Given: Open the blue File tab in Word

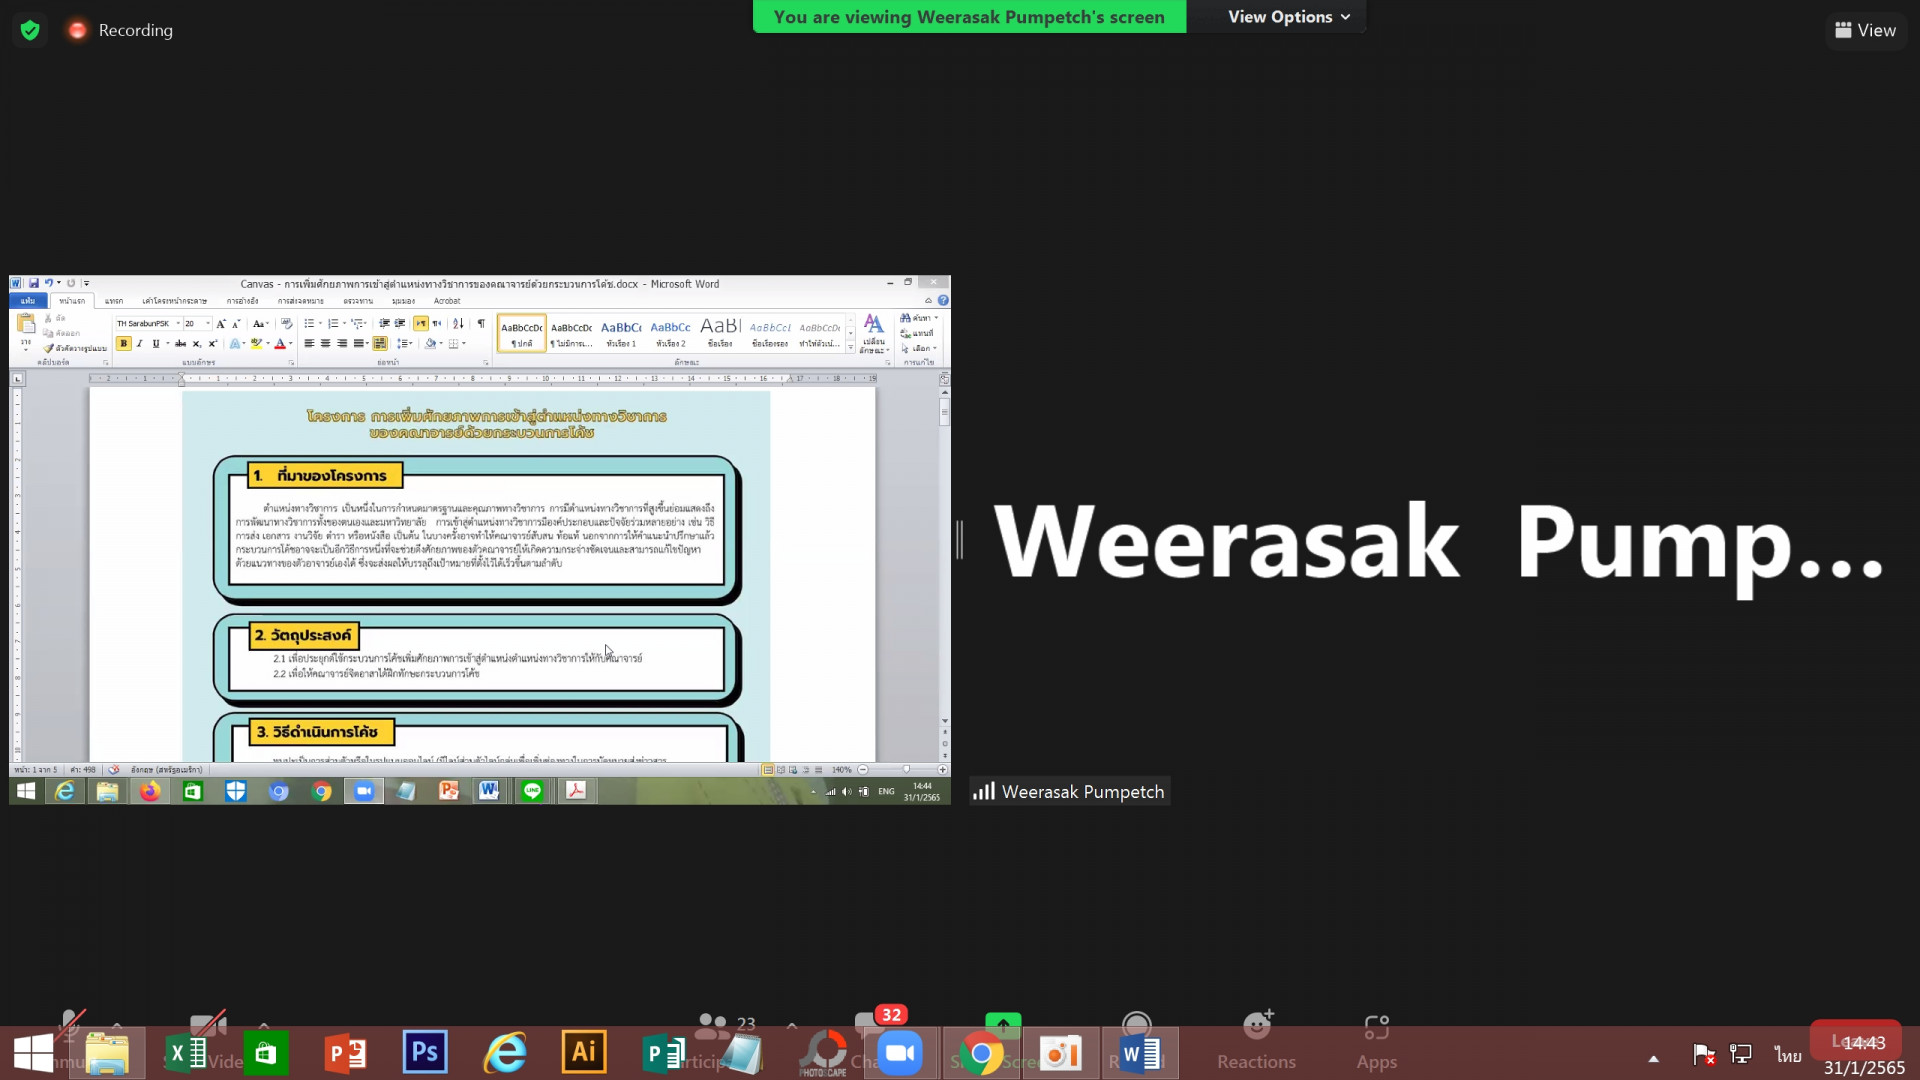Looking at the screenshot, I should click(28, 300).
